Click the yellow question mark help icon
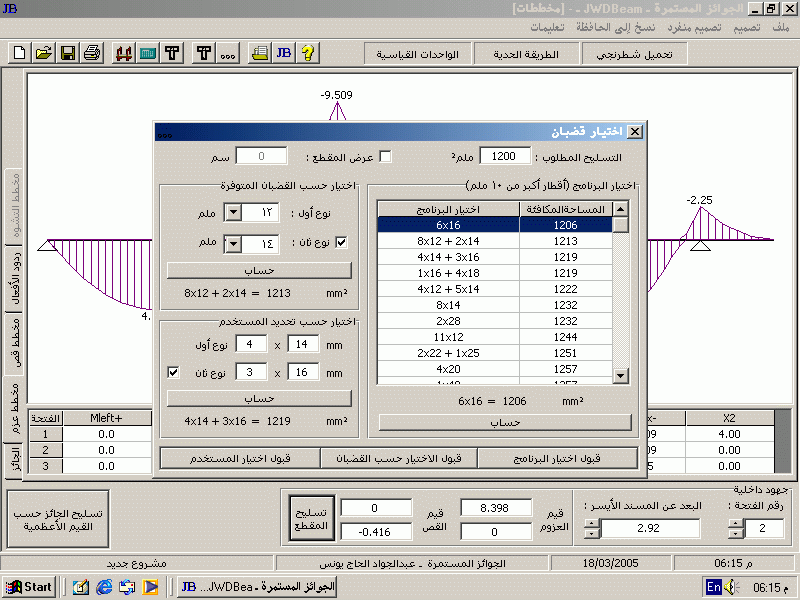The height and width of the screenshot is (600, 800). point(307,53)
